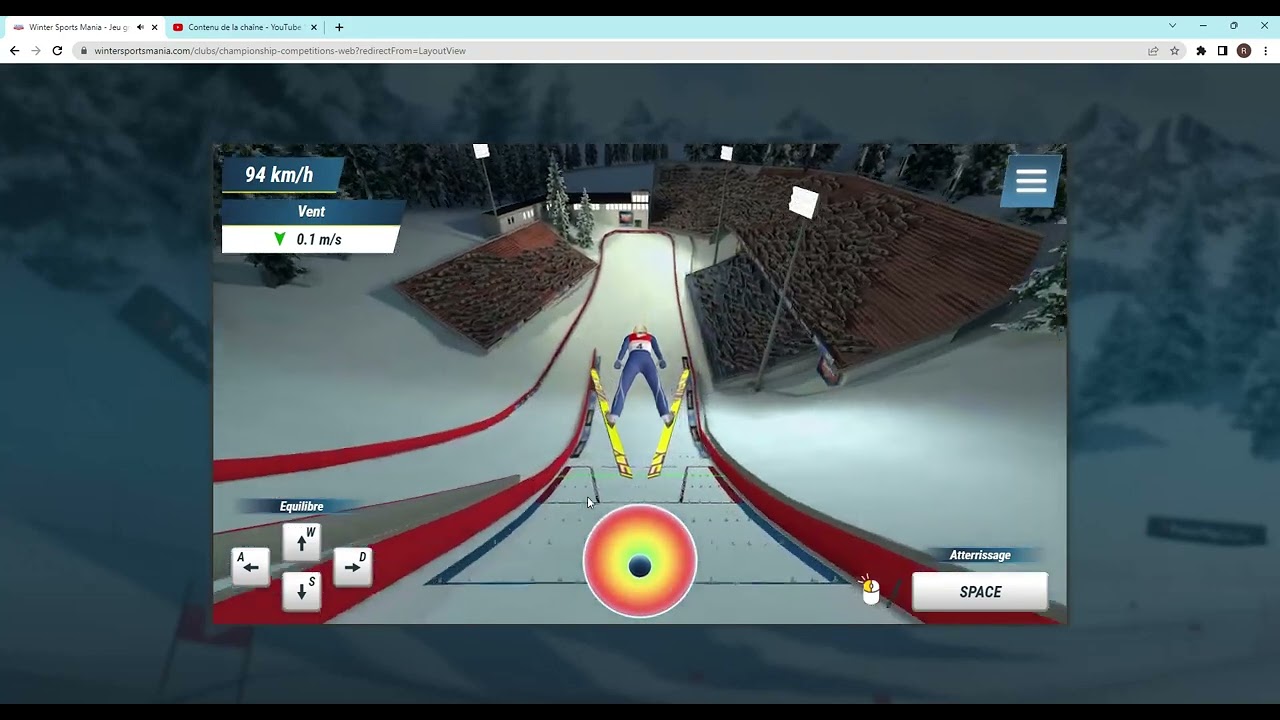
Task: View site information lock icon
Action: (84, 50)
